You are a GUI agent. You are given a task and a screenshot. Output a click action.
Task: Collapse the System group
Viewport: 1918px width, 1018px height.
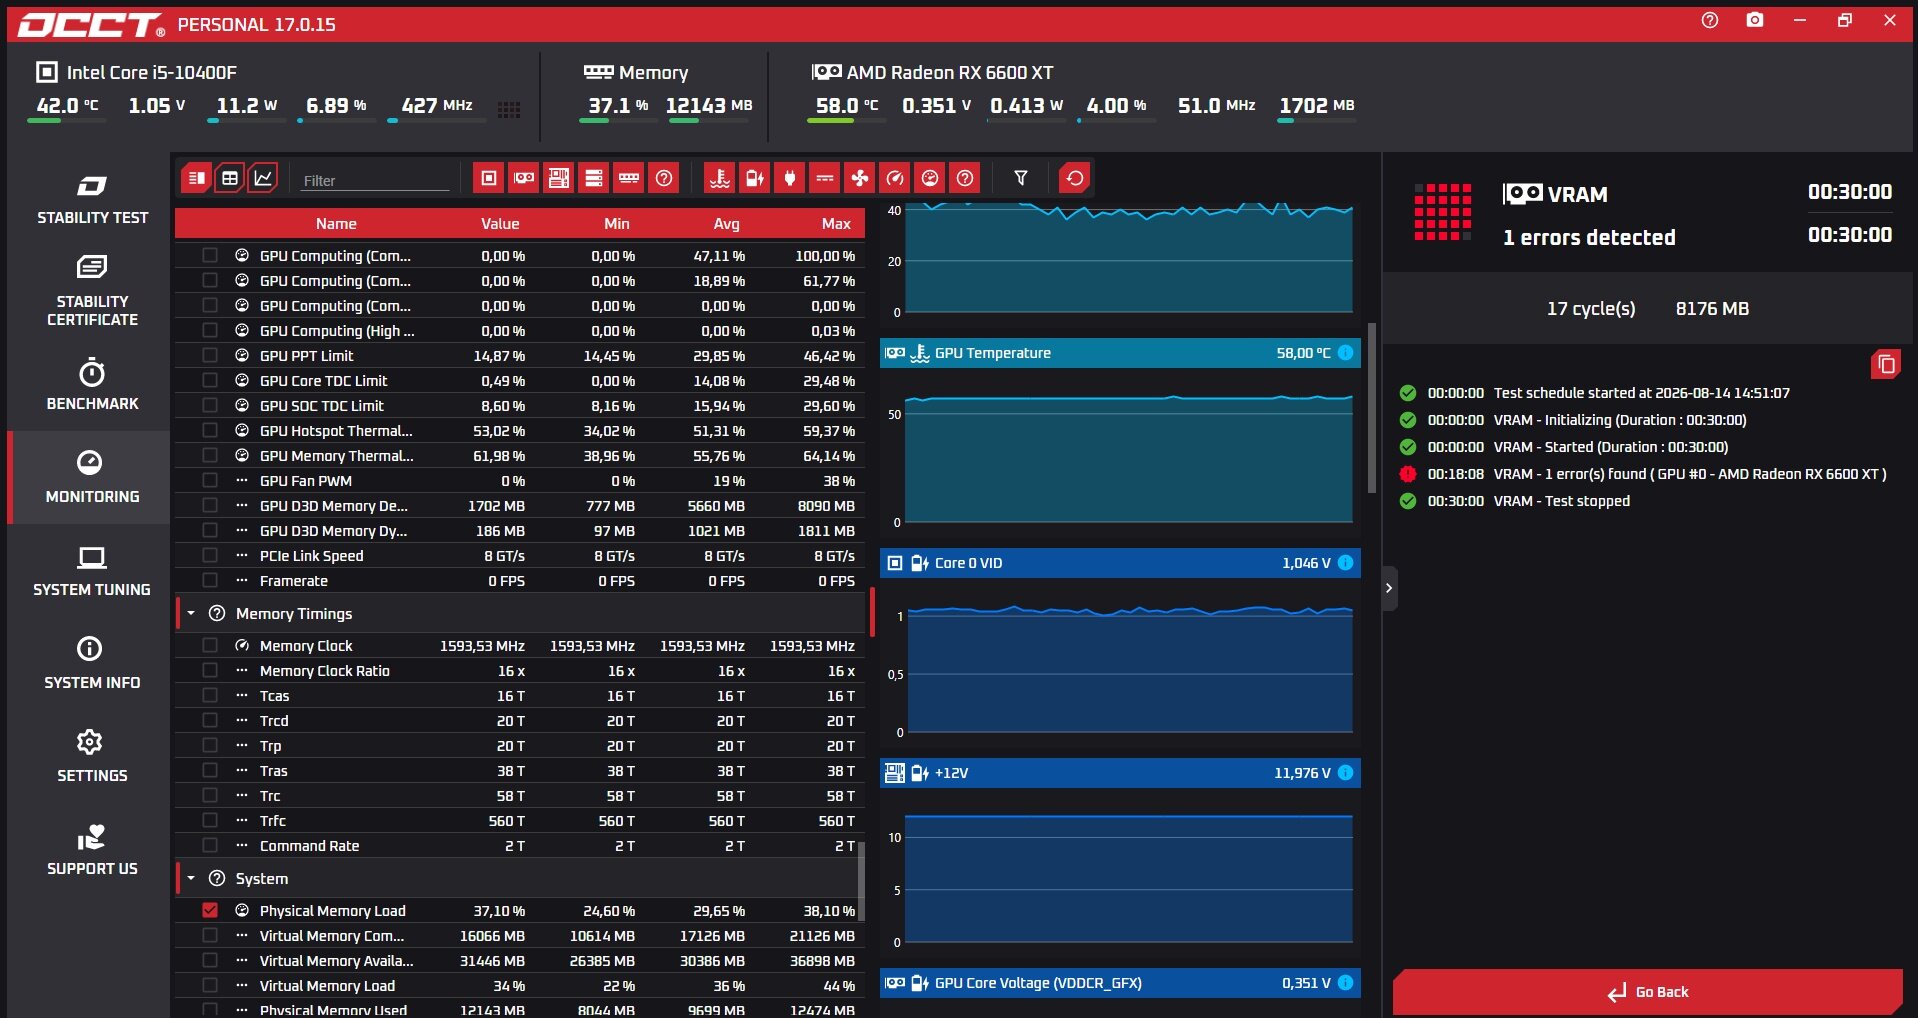click(191, 878)
